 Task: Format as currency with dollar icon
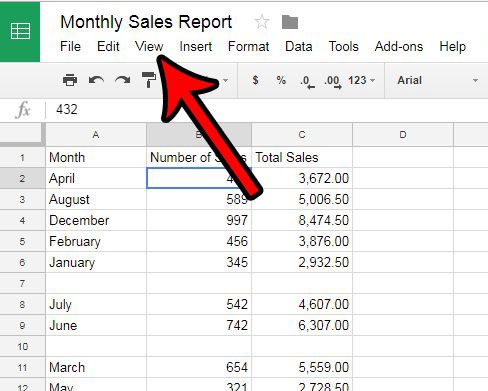(x=255, y=80)
